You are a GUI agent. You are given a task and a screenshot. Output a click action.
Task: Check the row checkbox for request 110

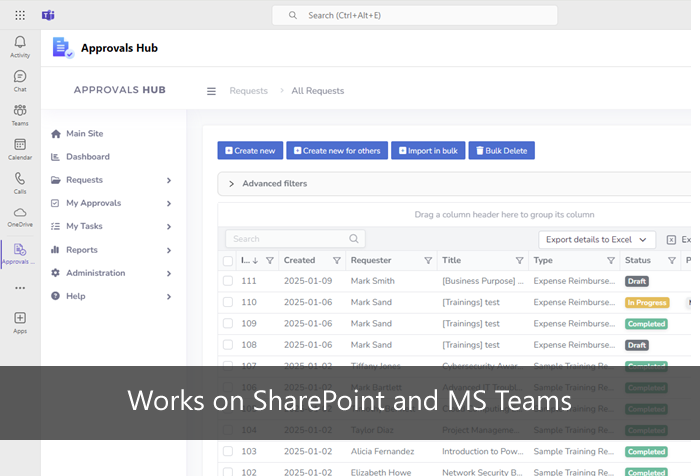coord(228,302)
